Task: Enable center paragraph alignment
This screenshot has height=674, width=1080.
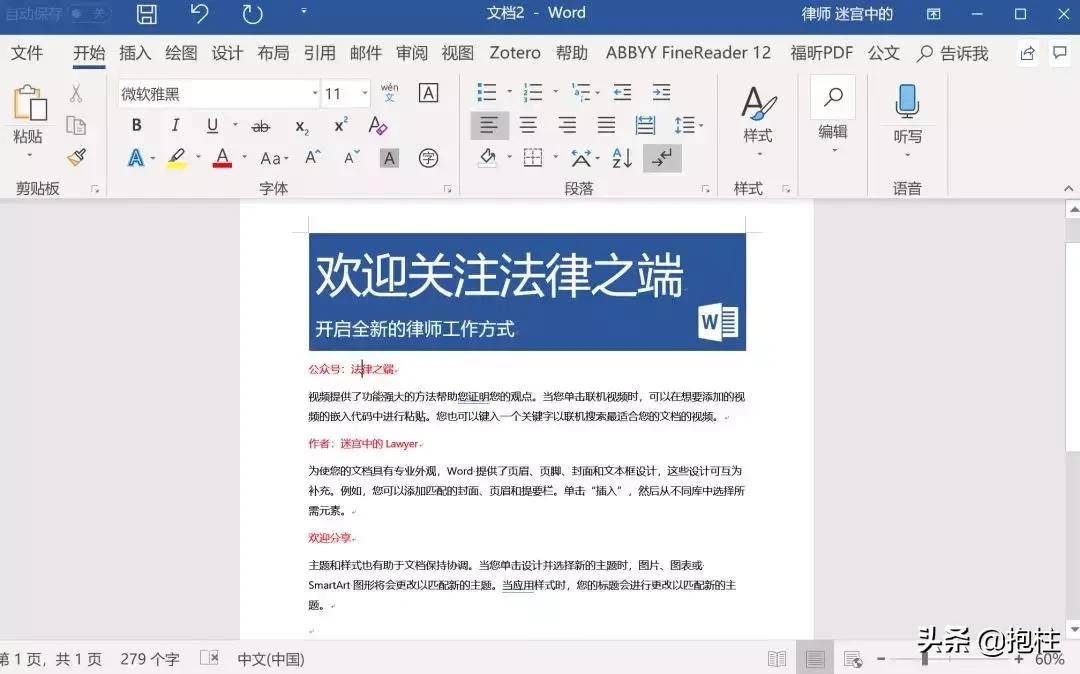Action: click(528, 125)
